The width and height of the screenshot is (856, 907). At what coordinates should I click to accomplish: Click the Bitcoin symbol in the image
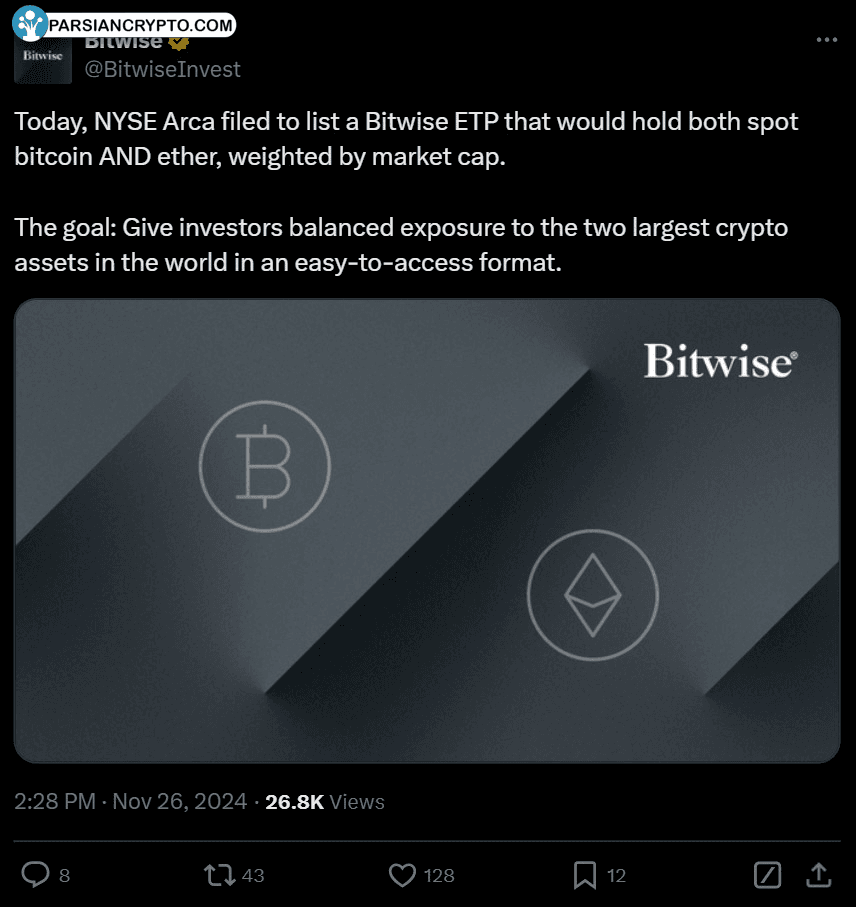tap(265, 466)
